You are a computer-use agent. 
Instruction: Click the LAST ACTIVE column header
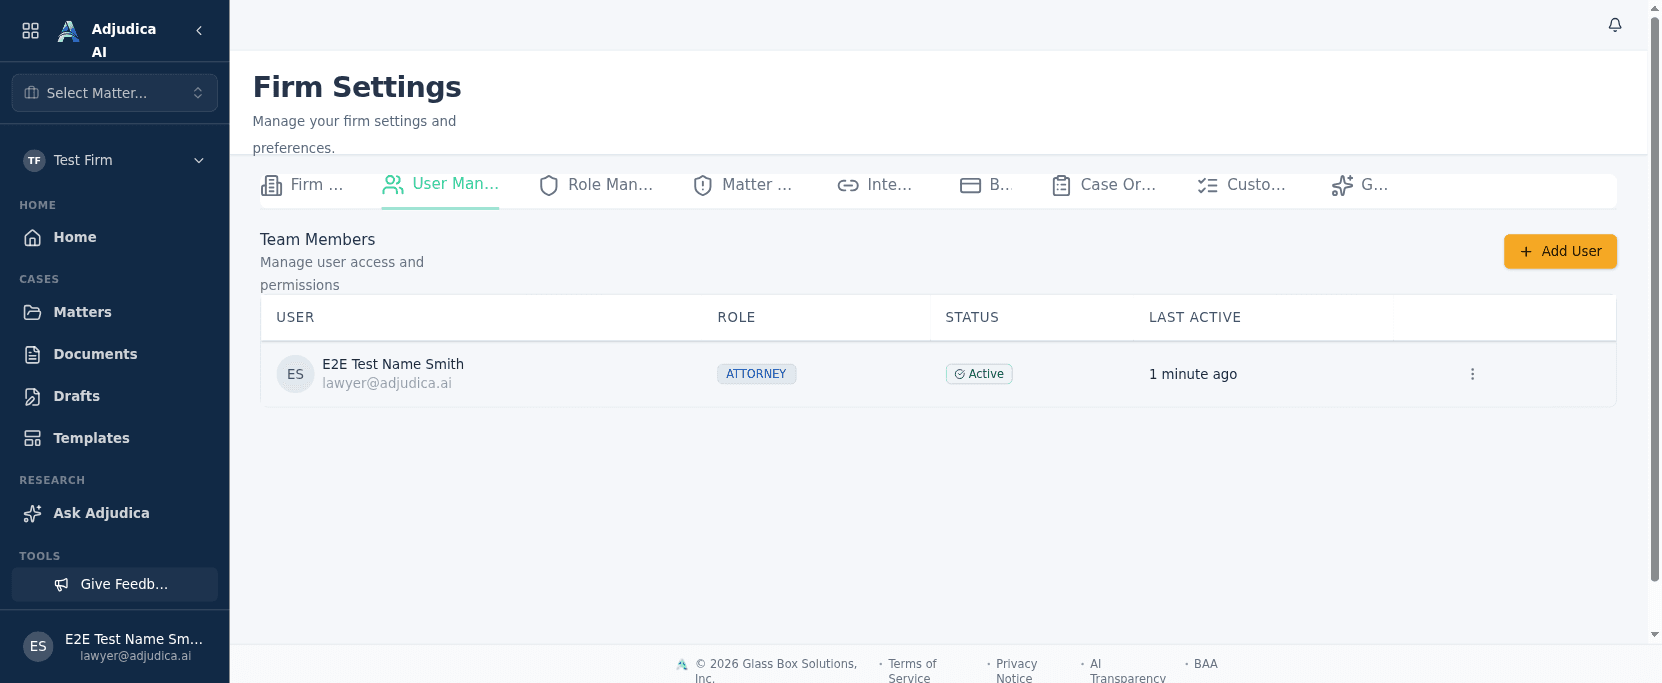[x=1195, y=317]
